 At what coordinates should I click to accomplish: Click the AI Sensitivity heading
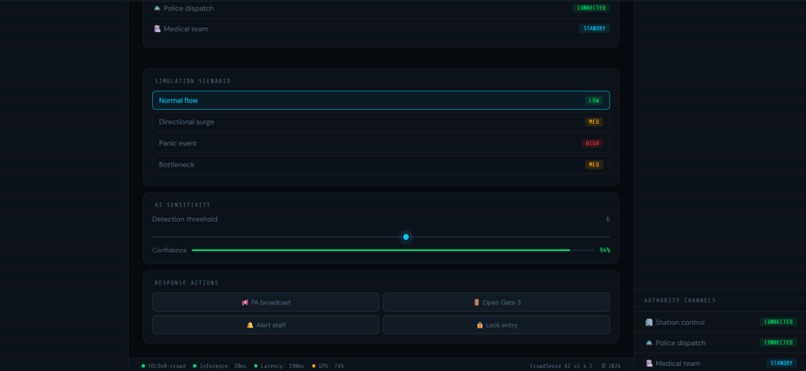(x=182, y=205)
